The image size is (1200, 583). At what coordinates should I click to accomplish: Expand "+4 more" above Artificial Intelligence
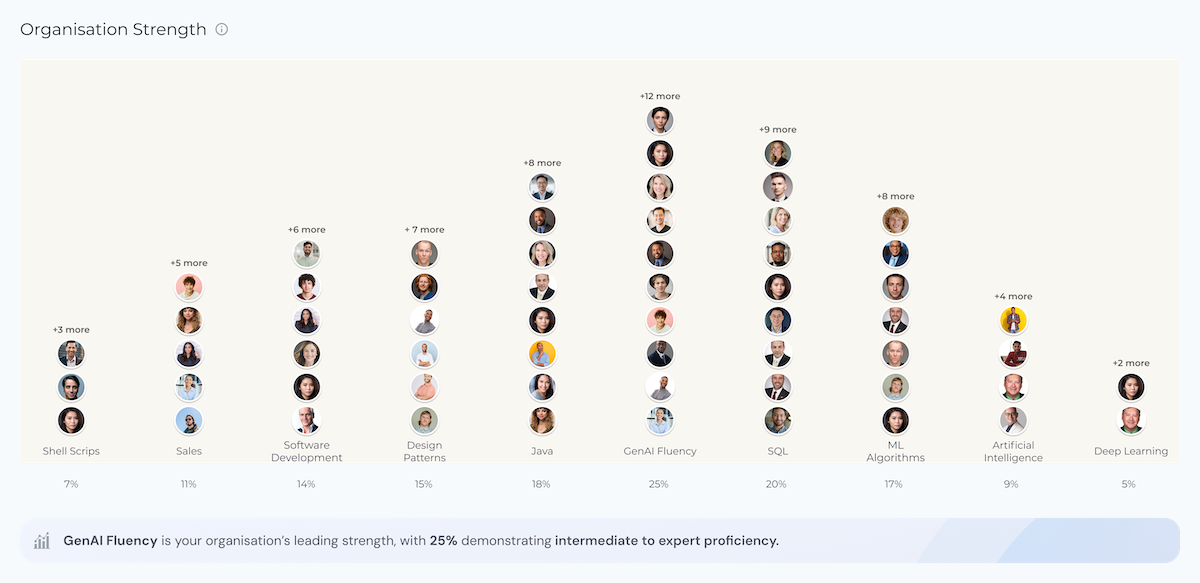pos(1013,296)
